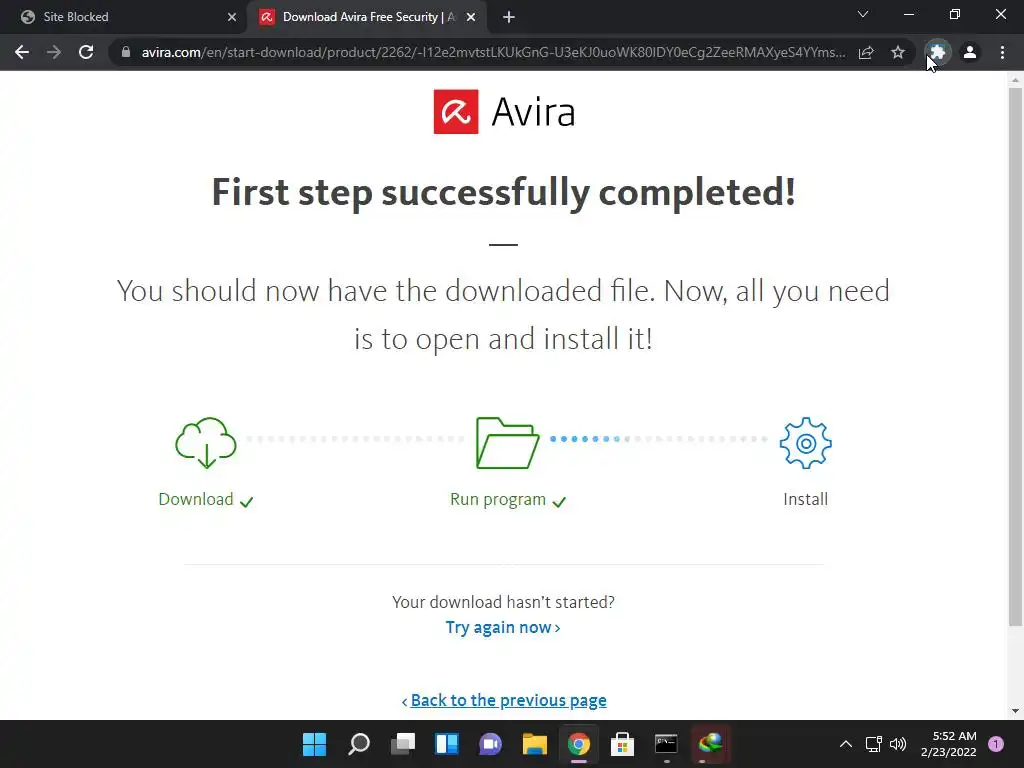Select the Download Avira Free Security tab
This screenshot has width=1024, height=768.
[x=368, y=17]
